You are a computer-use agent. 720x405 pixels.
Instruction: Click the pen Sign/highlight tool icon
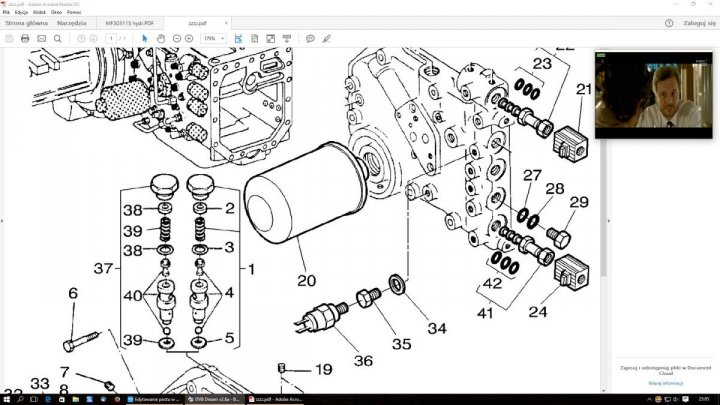pos(326,38)
